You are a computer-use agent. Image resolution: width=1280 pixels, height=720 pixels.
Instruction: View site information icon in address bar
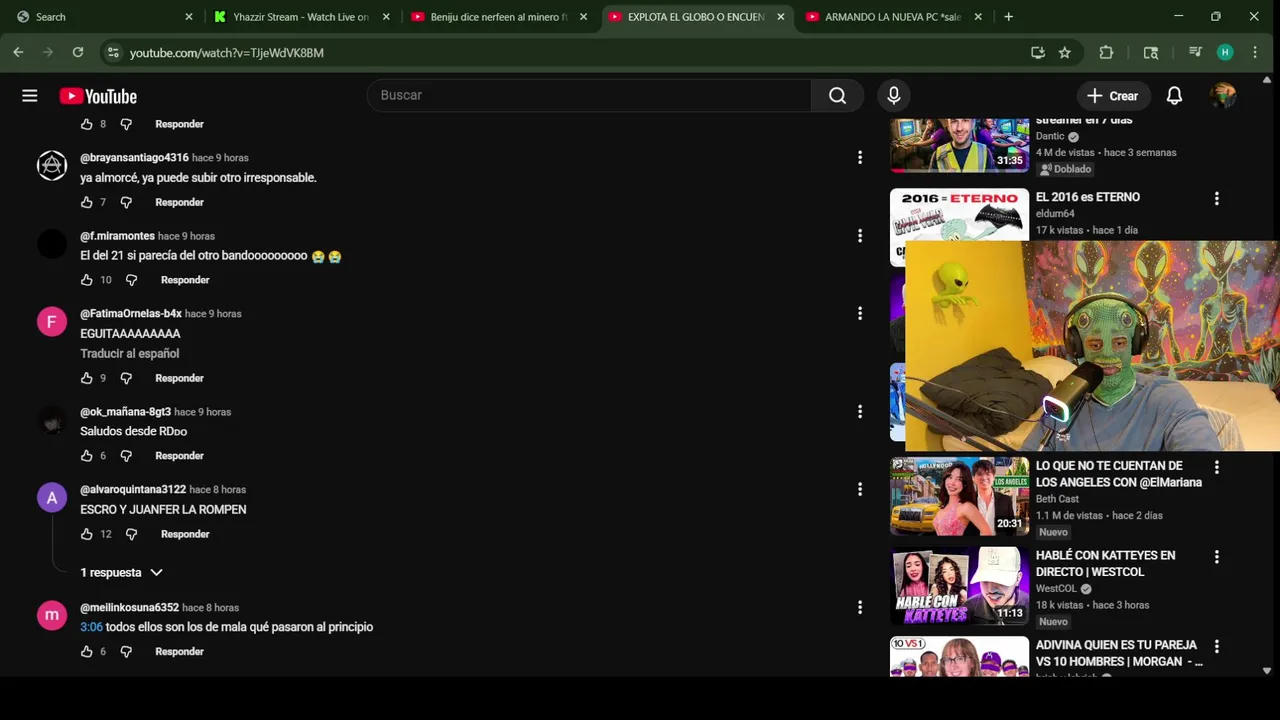[x=113, y=52]
